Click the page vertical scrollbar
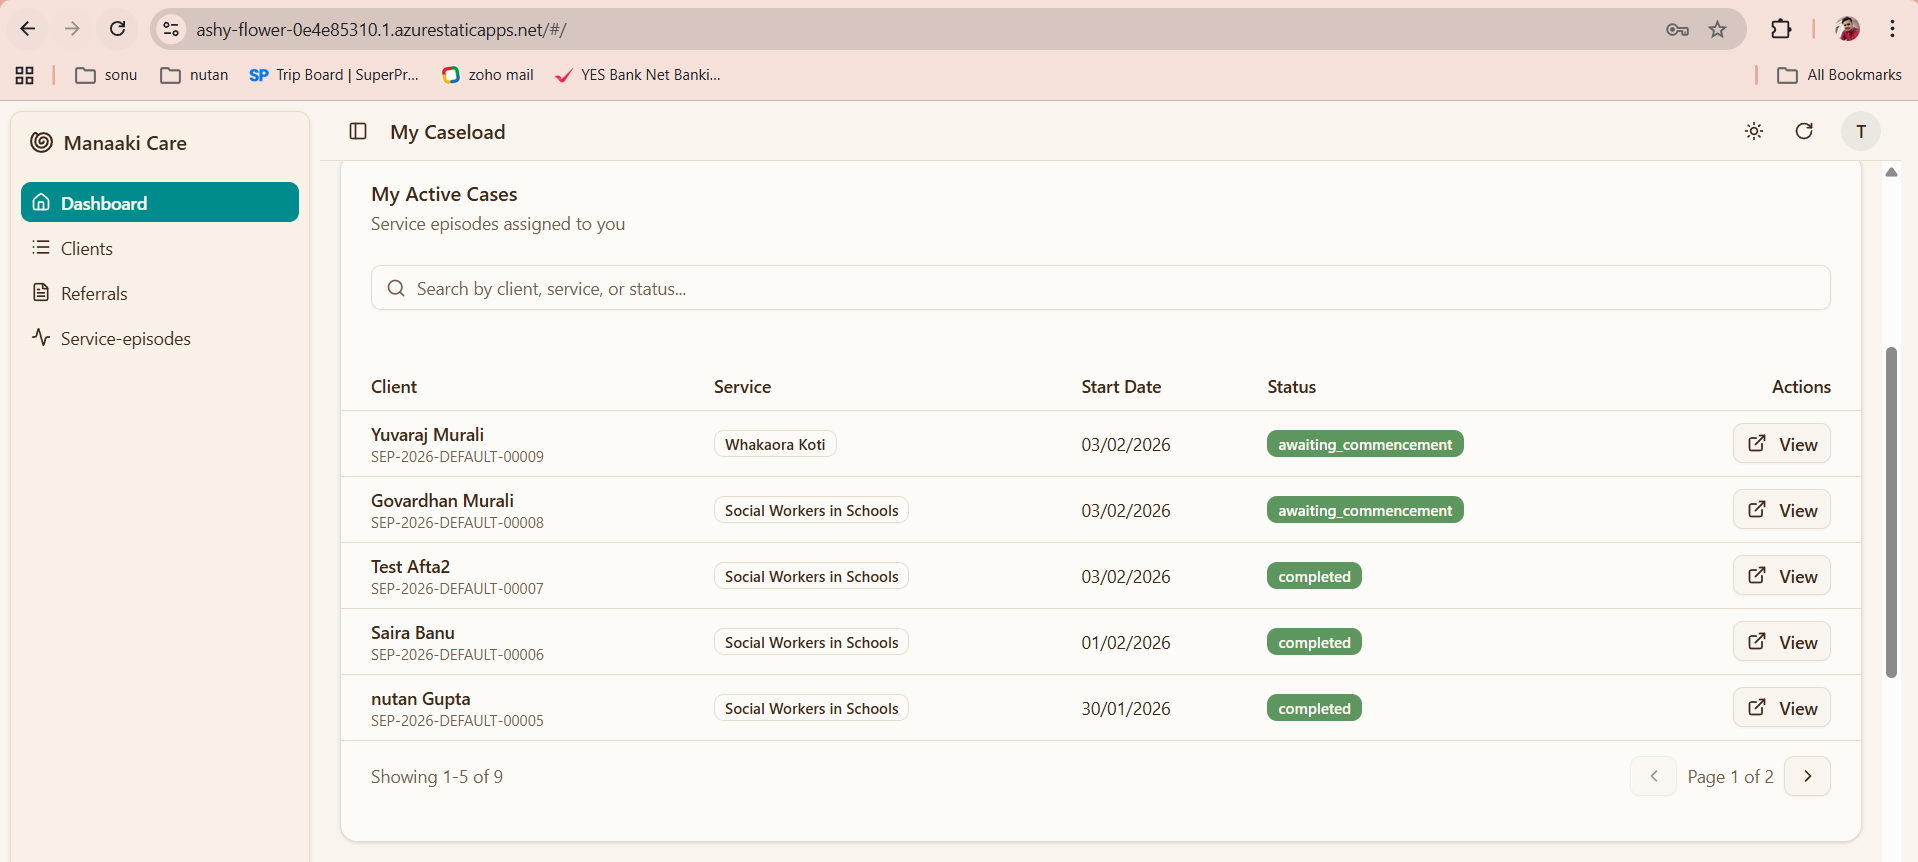Viewport: 1918px width, 862px height. click(x=1891, y=511)
